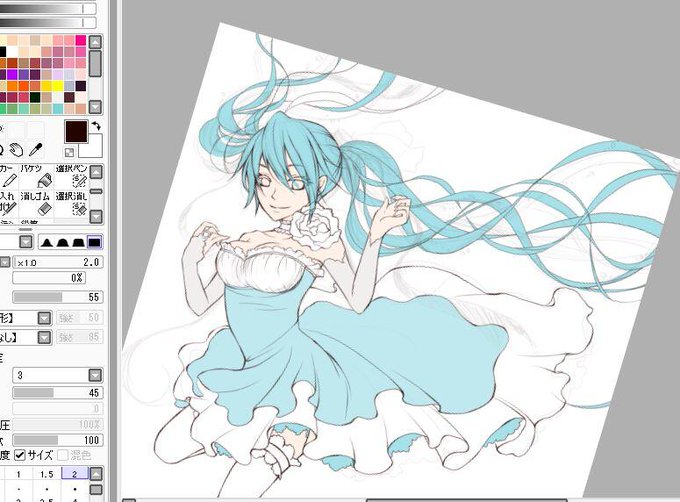Toggle the transparent color checker icon
This screenshot has width=680, height=502.
pyautogui.click(x=69, y=152)
